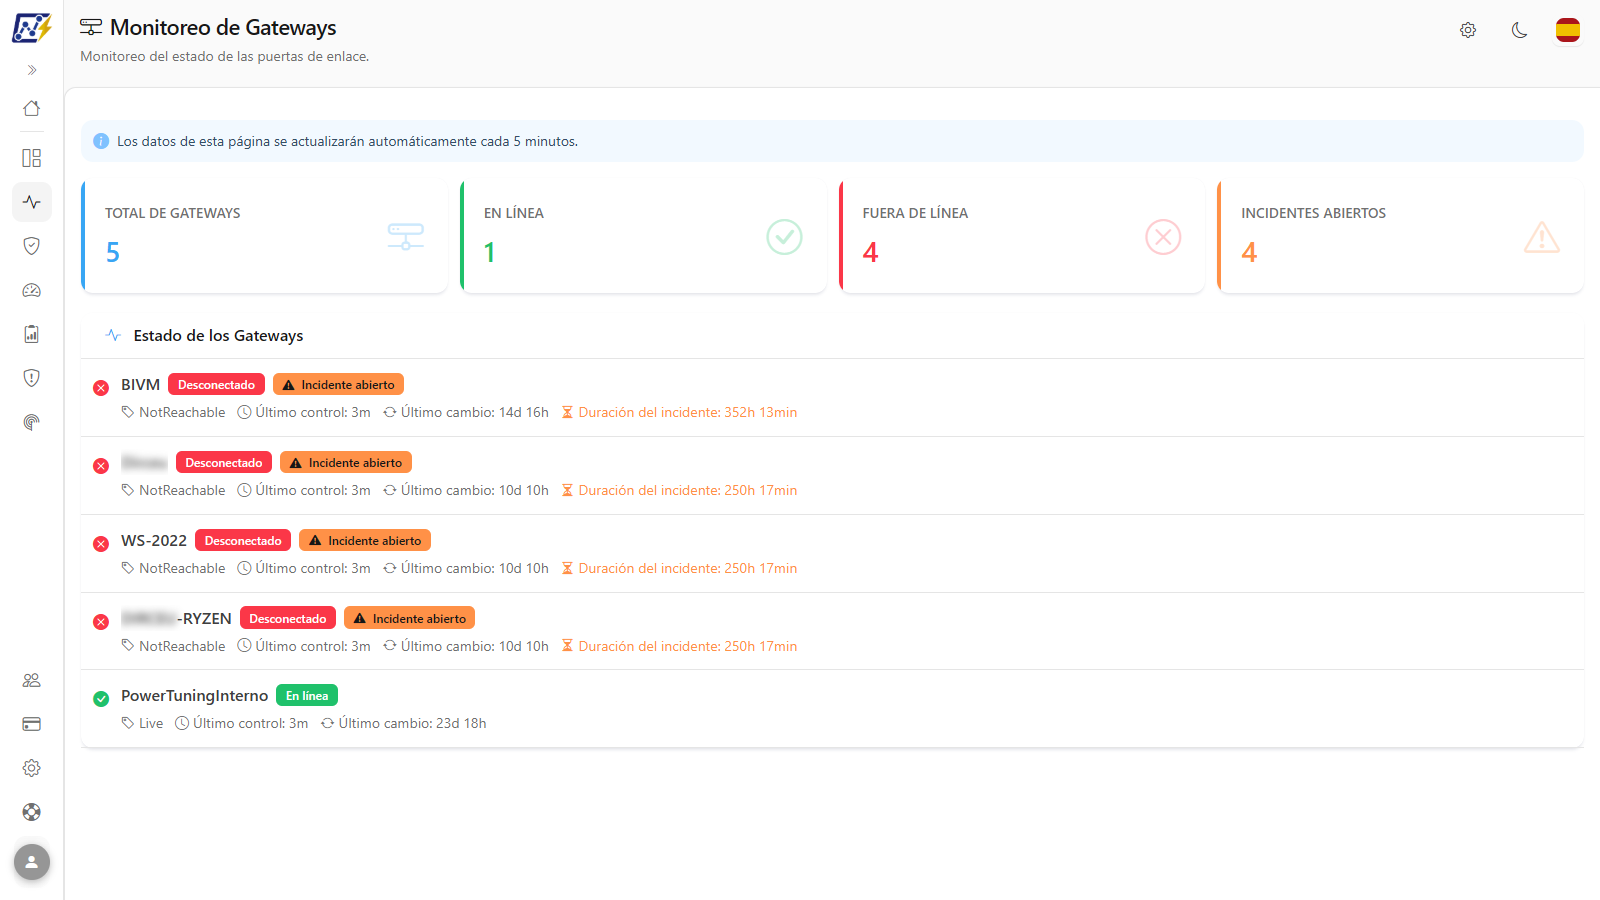Open the users icon in sidebar
This screenshot has height=900, width=1600.
(x=32, y=680)
